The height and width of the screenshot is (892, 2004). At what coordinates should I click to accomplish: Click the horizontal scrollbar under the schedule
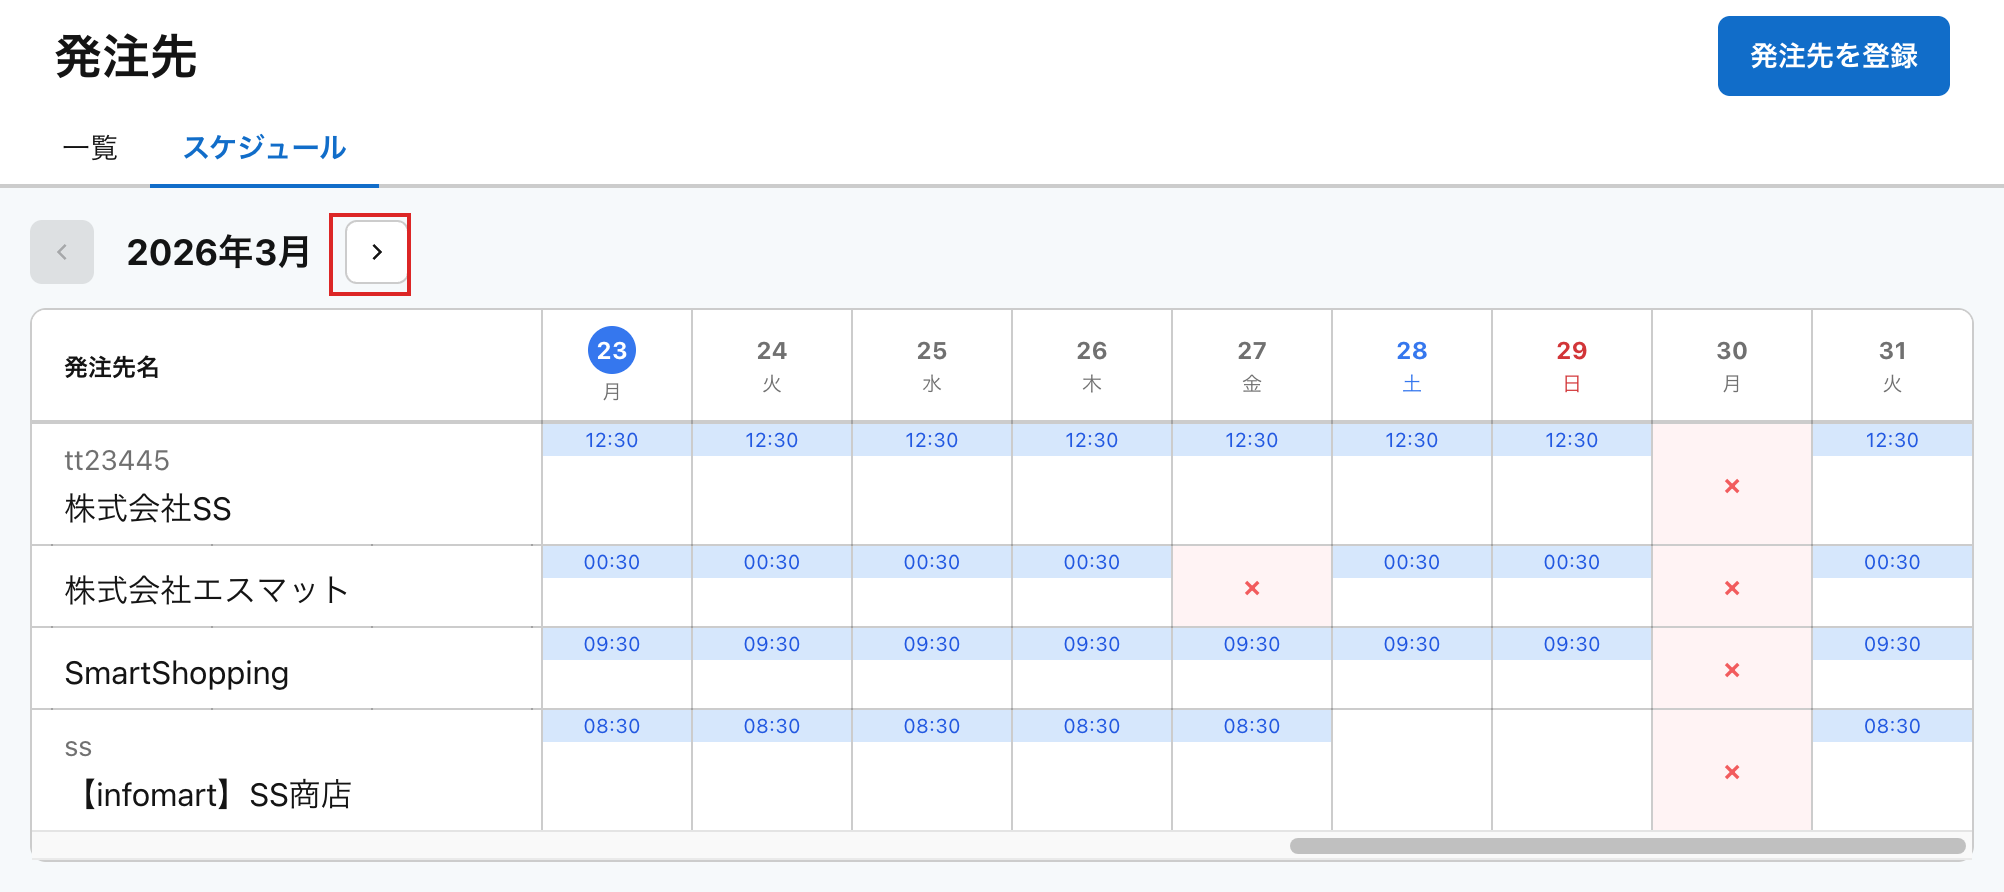coord(1627,846)
